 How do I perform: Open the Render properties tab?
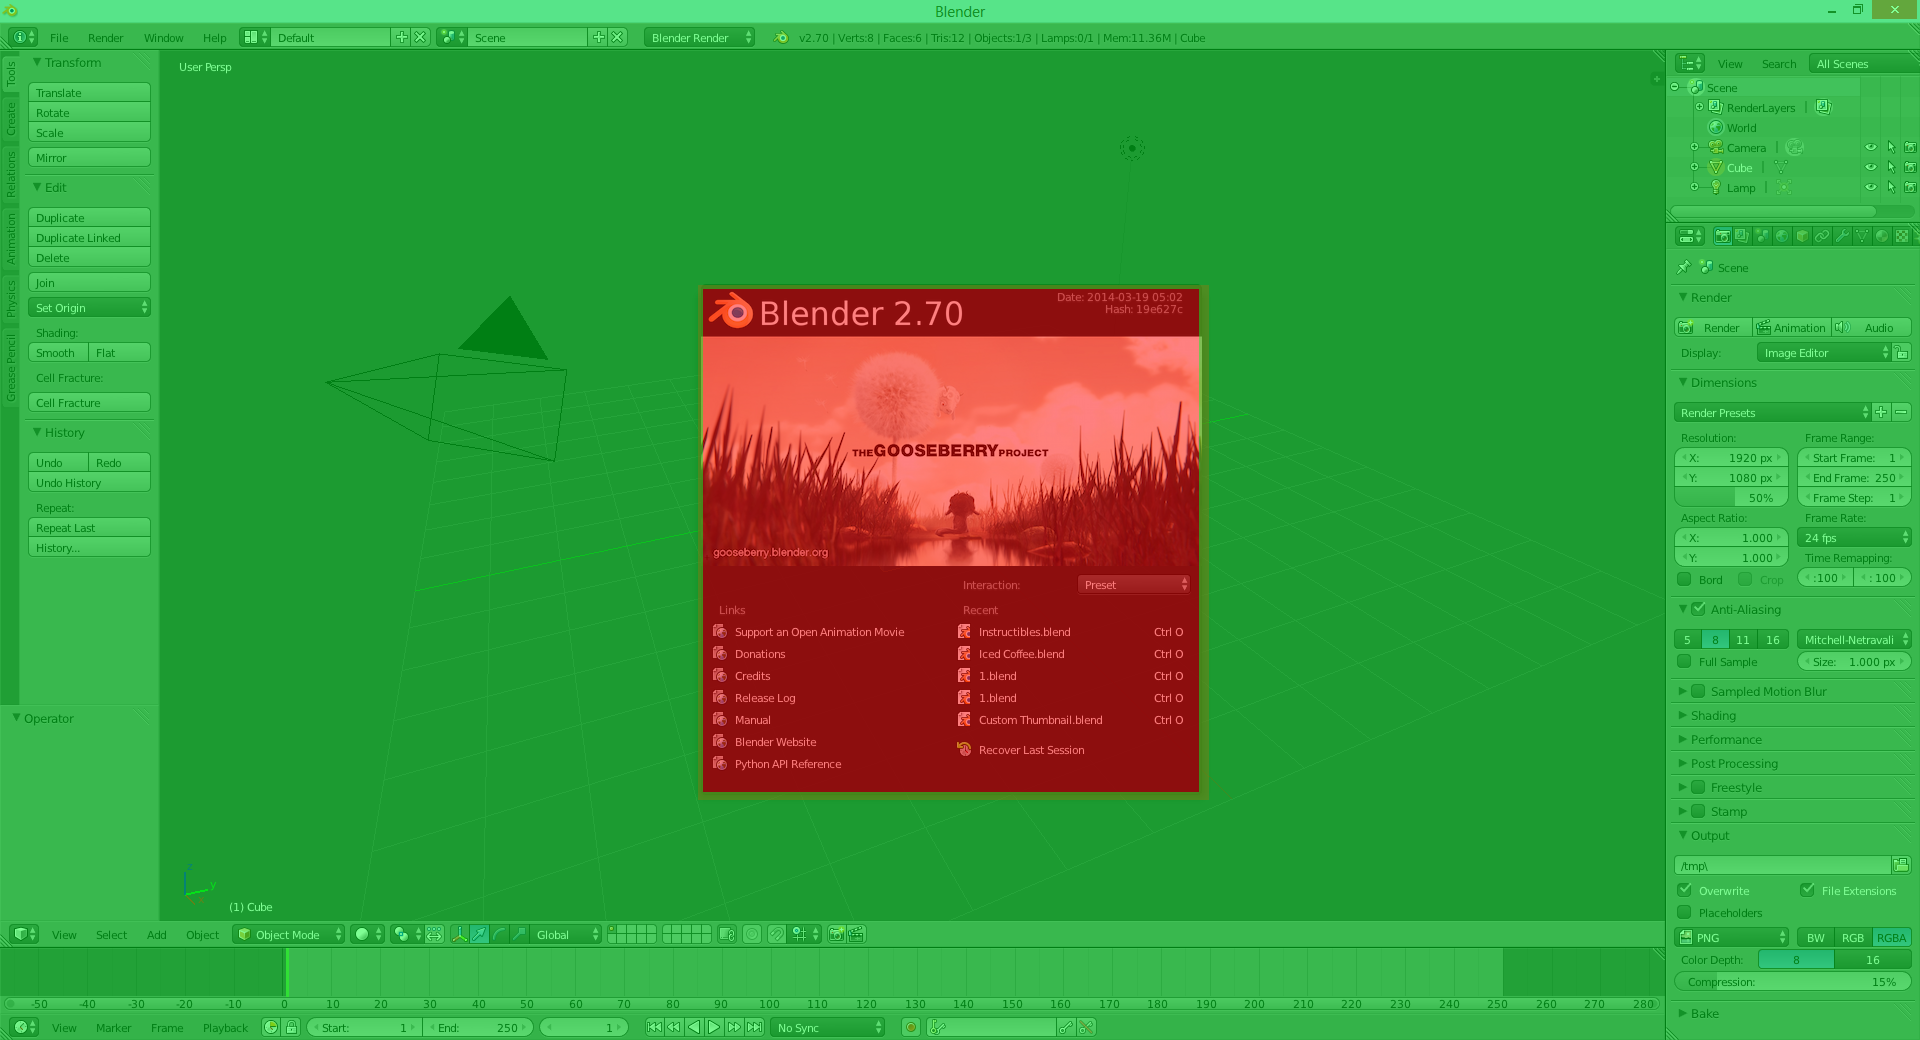[x=1723, y=236]
